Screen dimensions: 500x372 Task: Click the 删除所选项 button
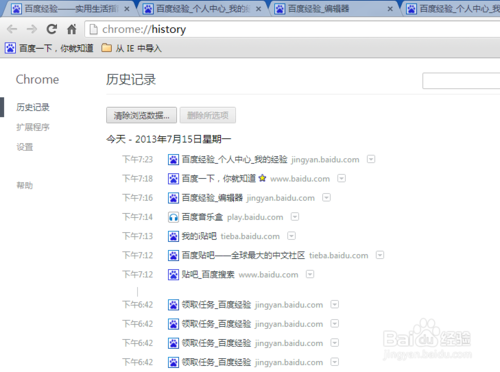[x=208, y=115]
